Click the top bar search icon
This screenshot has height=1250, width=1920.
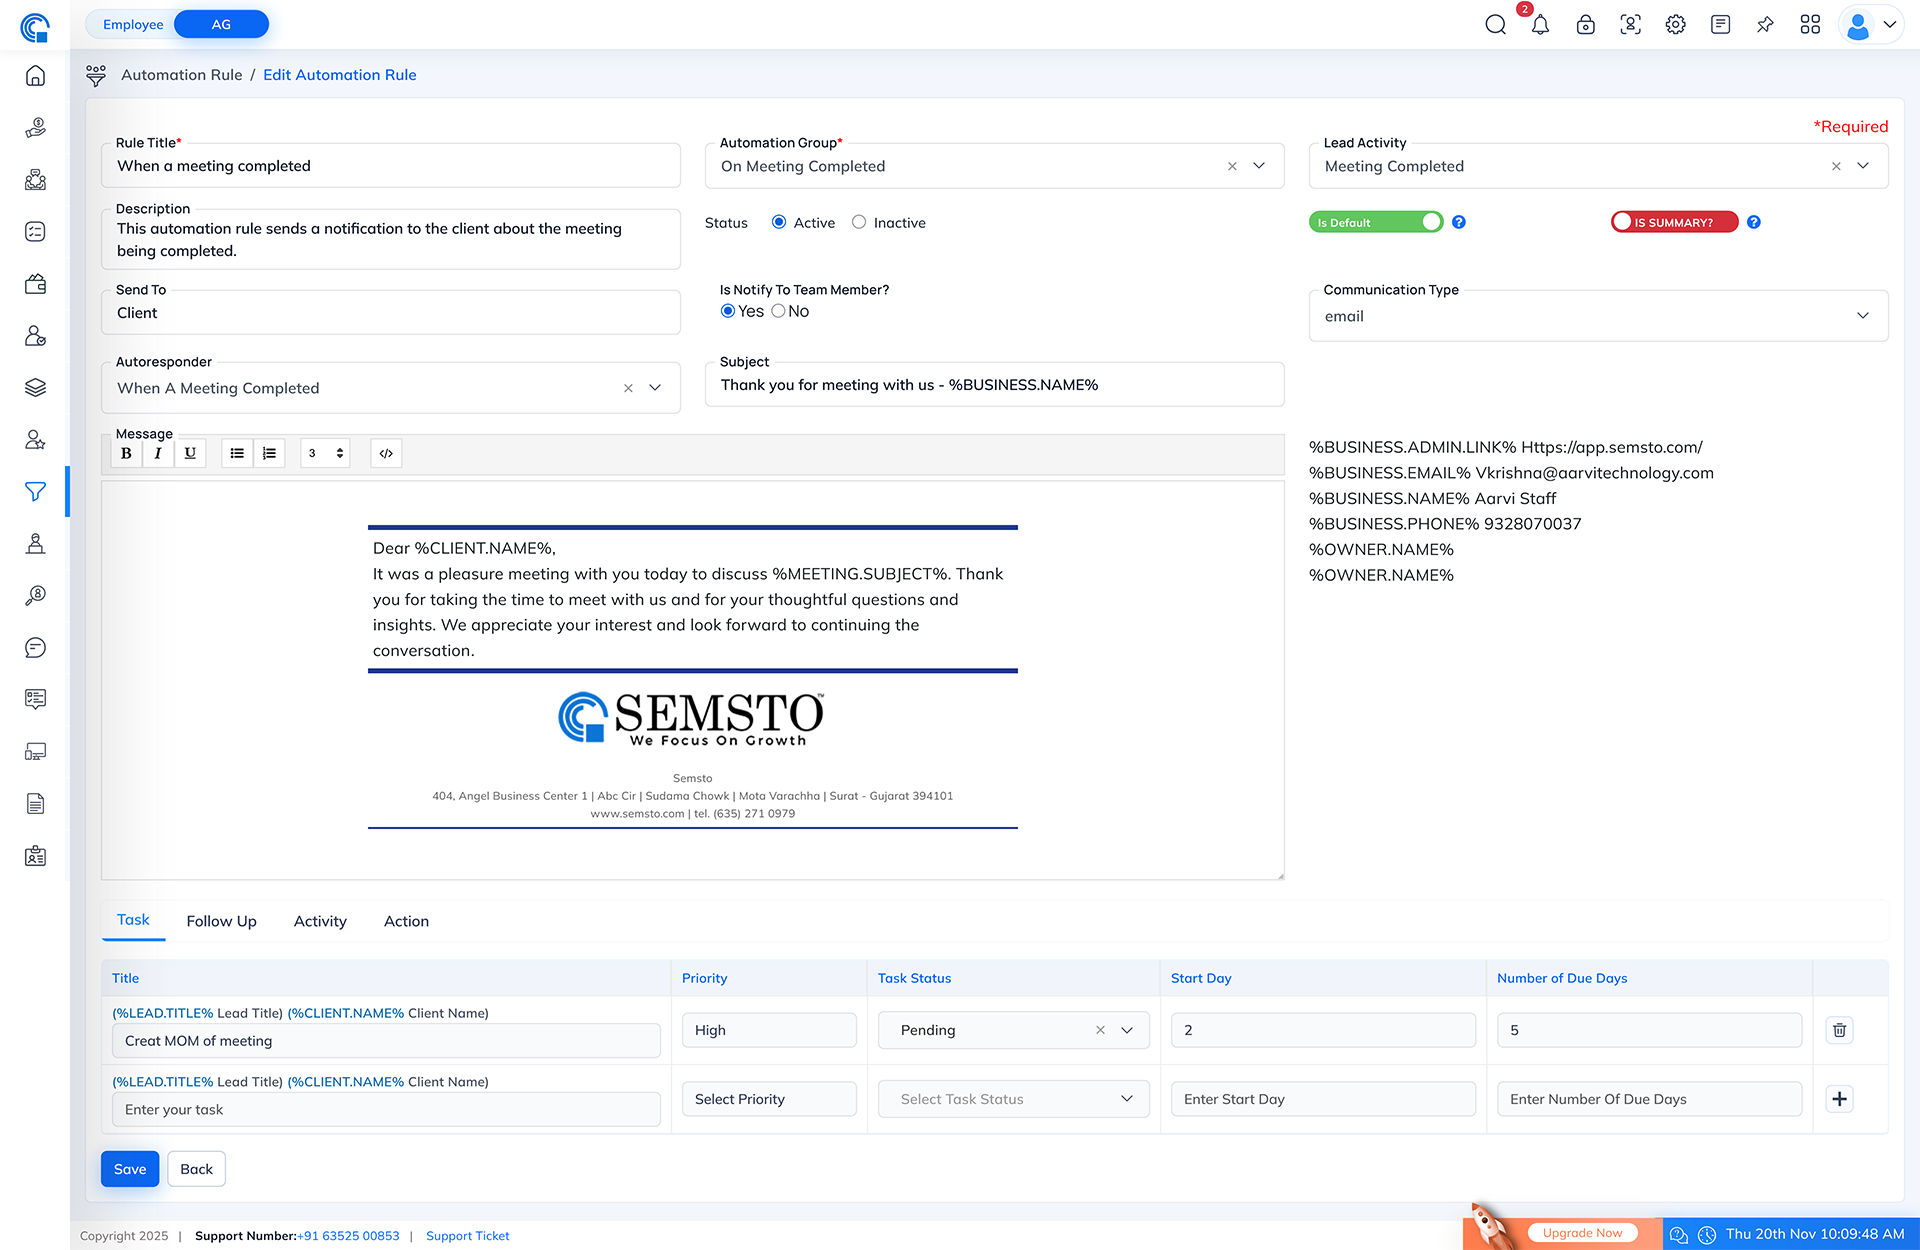tap(1495, 25)
